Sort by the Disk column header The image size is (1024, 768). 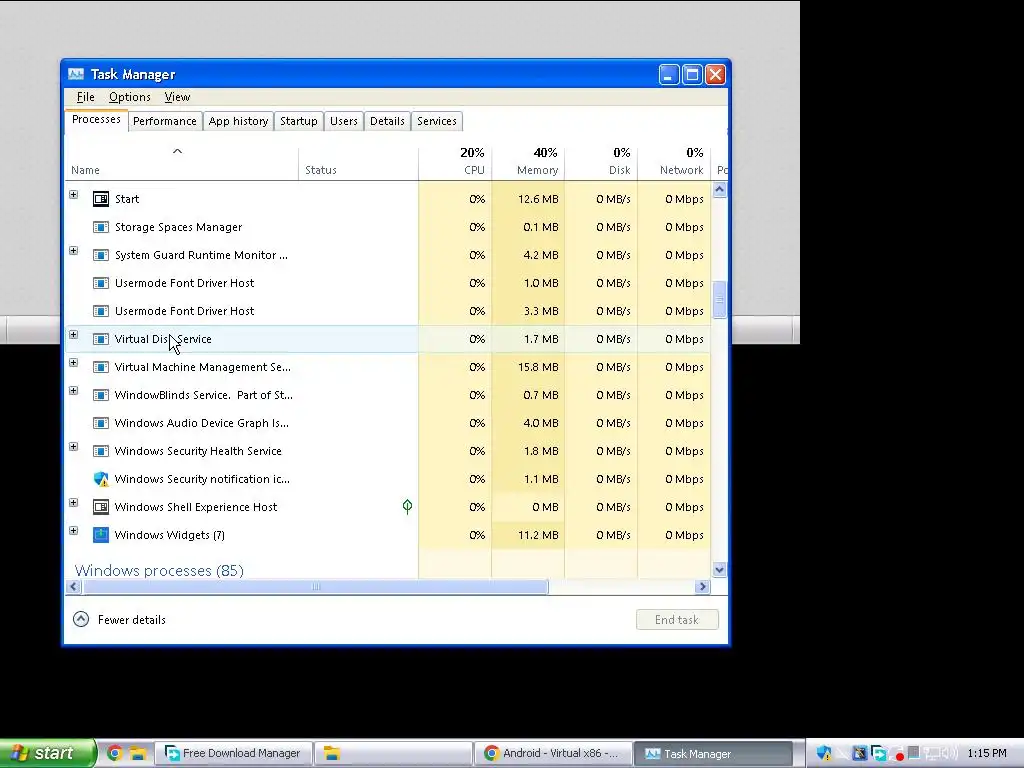601,163
